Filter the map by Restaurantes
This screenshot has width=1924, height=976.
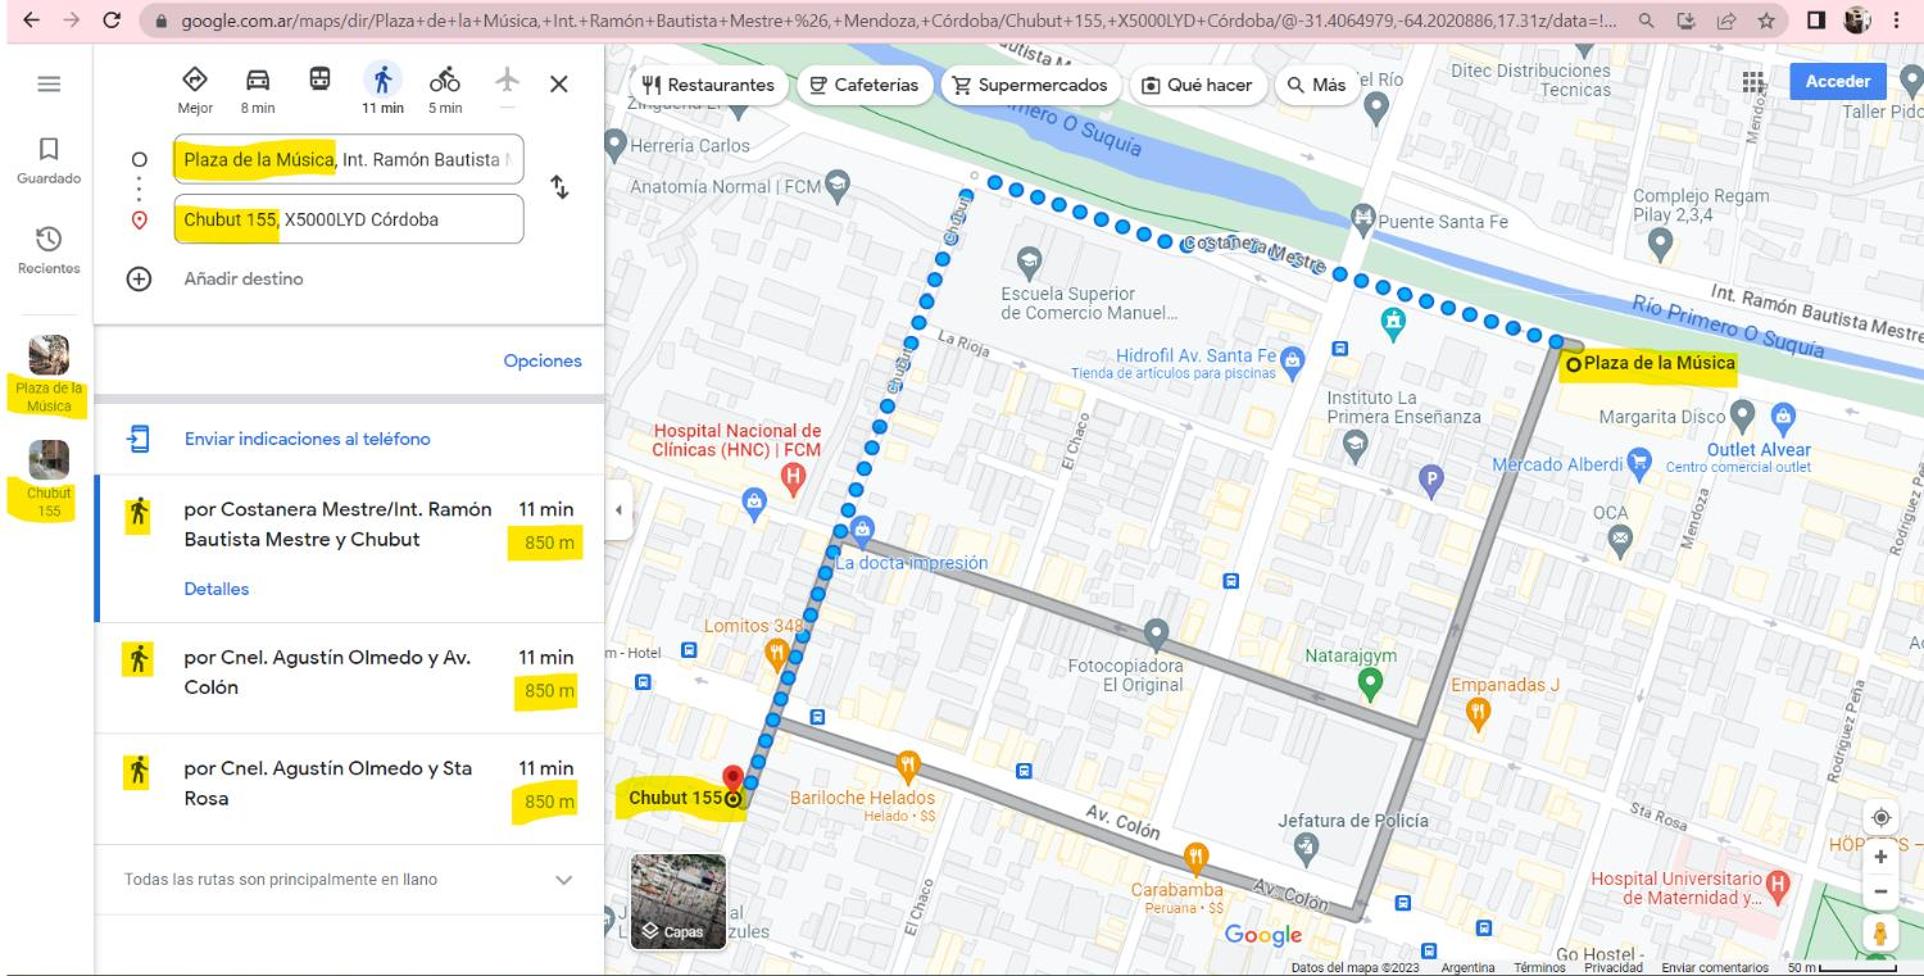[708, 85]
